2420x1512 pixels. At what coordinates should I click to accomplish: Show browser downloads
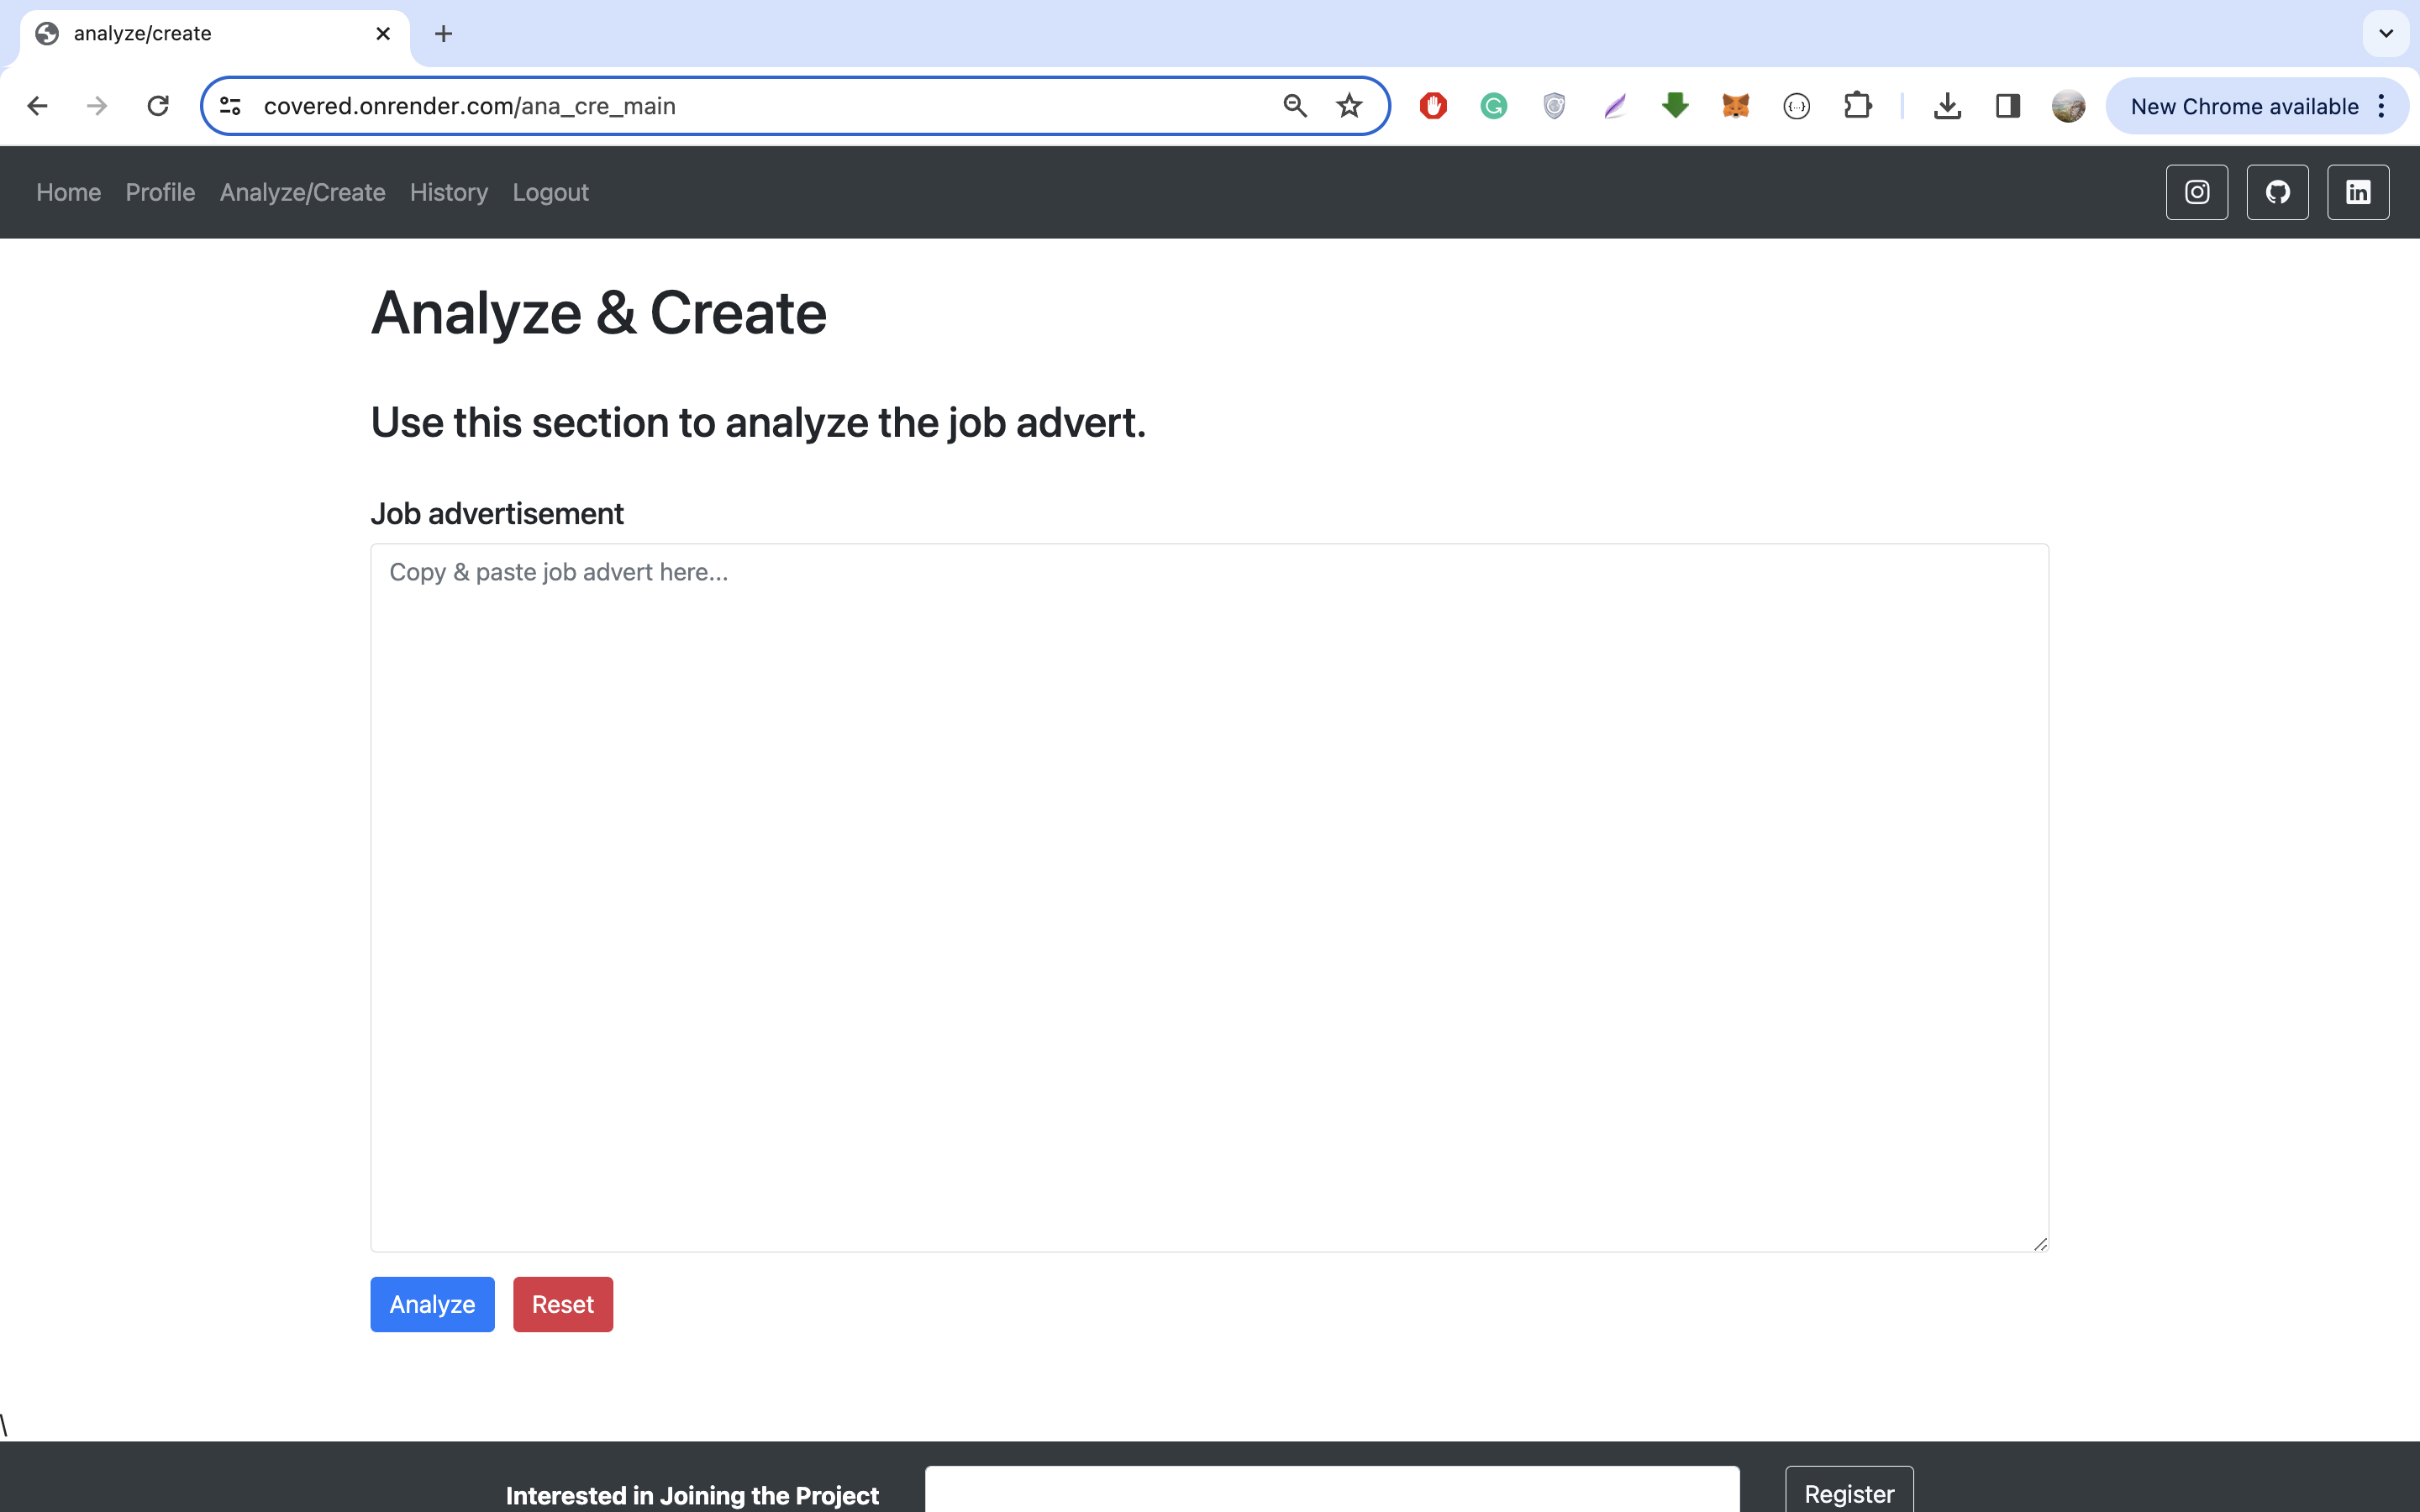(x=1946, y=105)
